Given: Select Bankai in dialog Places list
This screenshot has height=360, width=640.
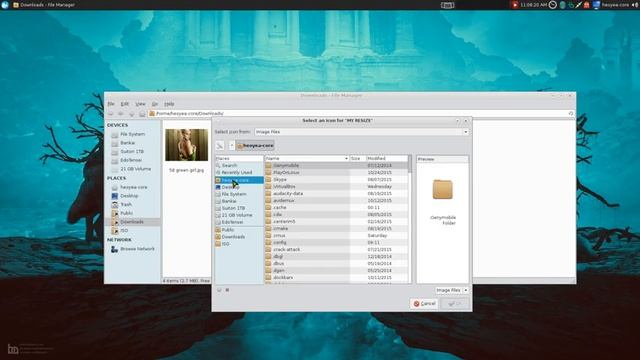Looking at the screenshot, I should click(x=239, y=201).
